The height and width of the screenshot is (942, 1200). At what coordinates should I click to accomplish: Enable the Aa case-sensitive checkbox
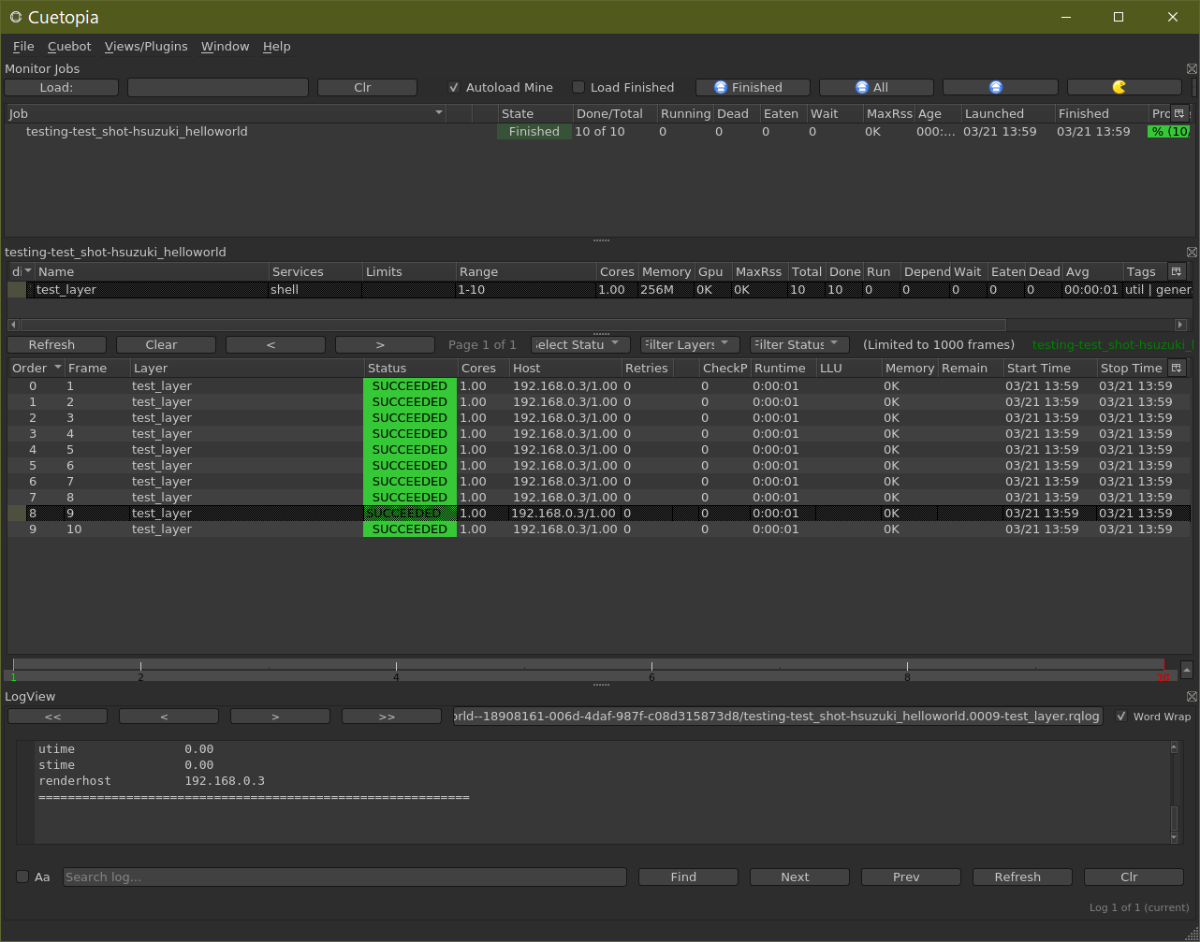(x=22, y=877)
